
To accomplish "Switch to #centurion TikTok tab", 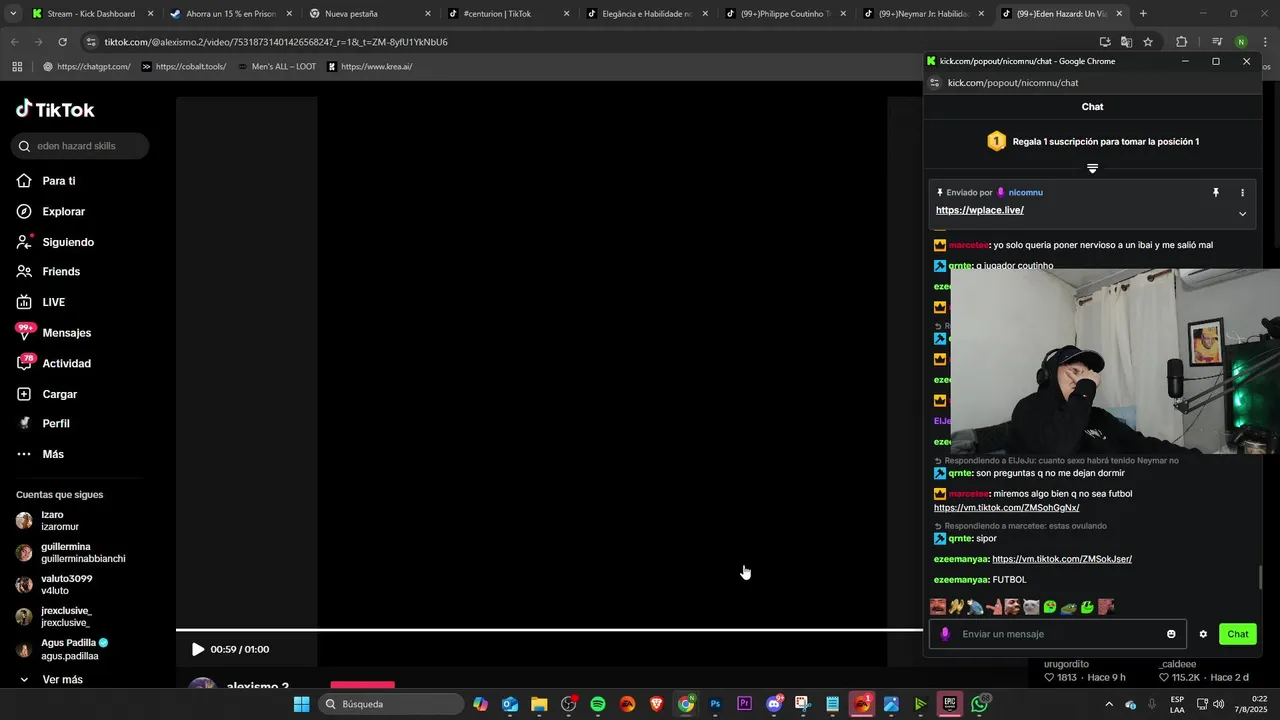I will (508, 14).
